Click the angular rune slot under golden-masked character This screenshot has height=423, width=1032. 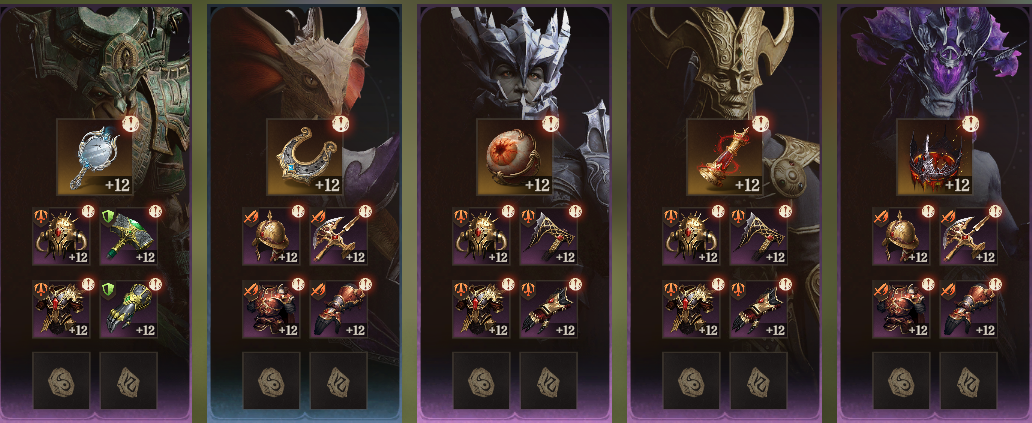click(758, 381)
